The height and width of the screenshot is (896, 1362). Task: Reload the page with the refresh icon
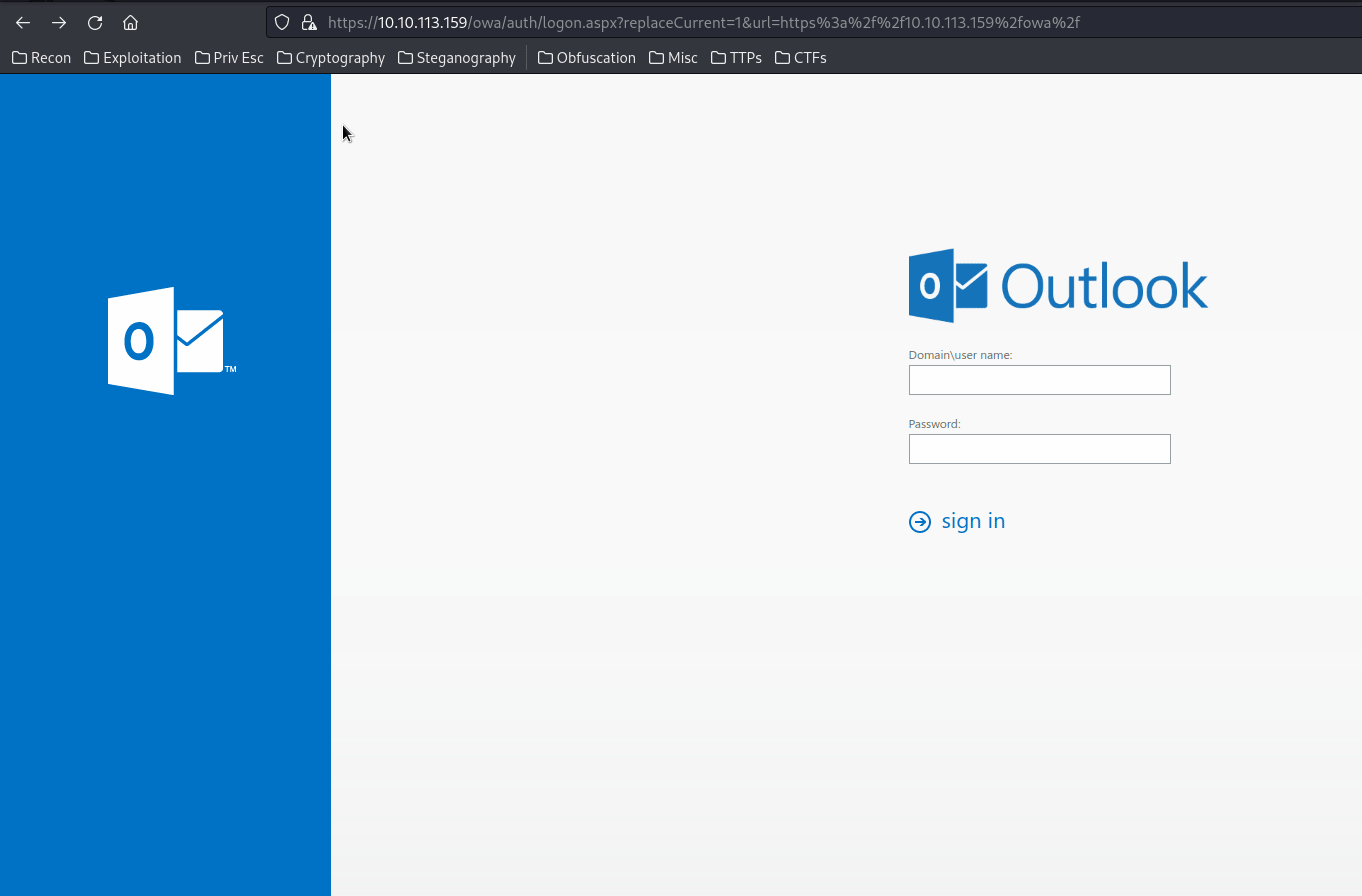coord(95,22)
